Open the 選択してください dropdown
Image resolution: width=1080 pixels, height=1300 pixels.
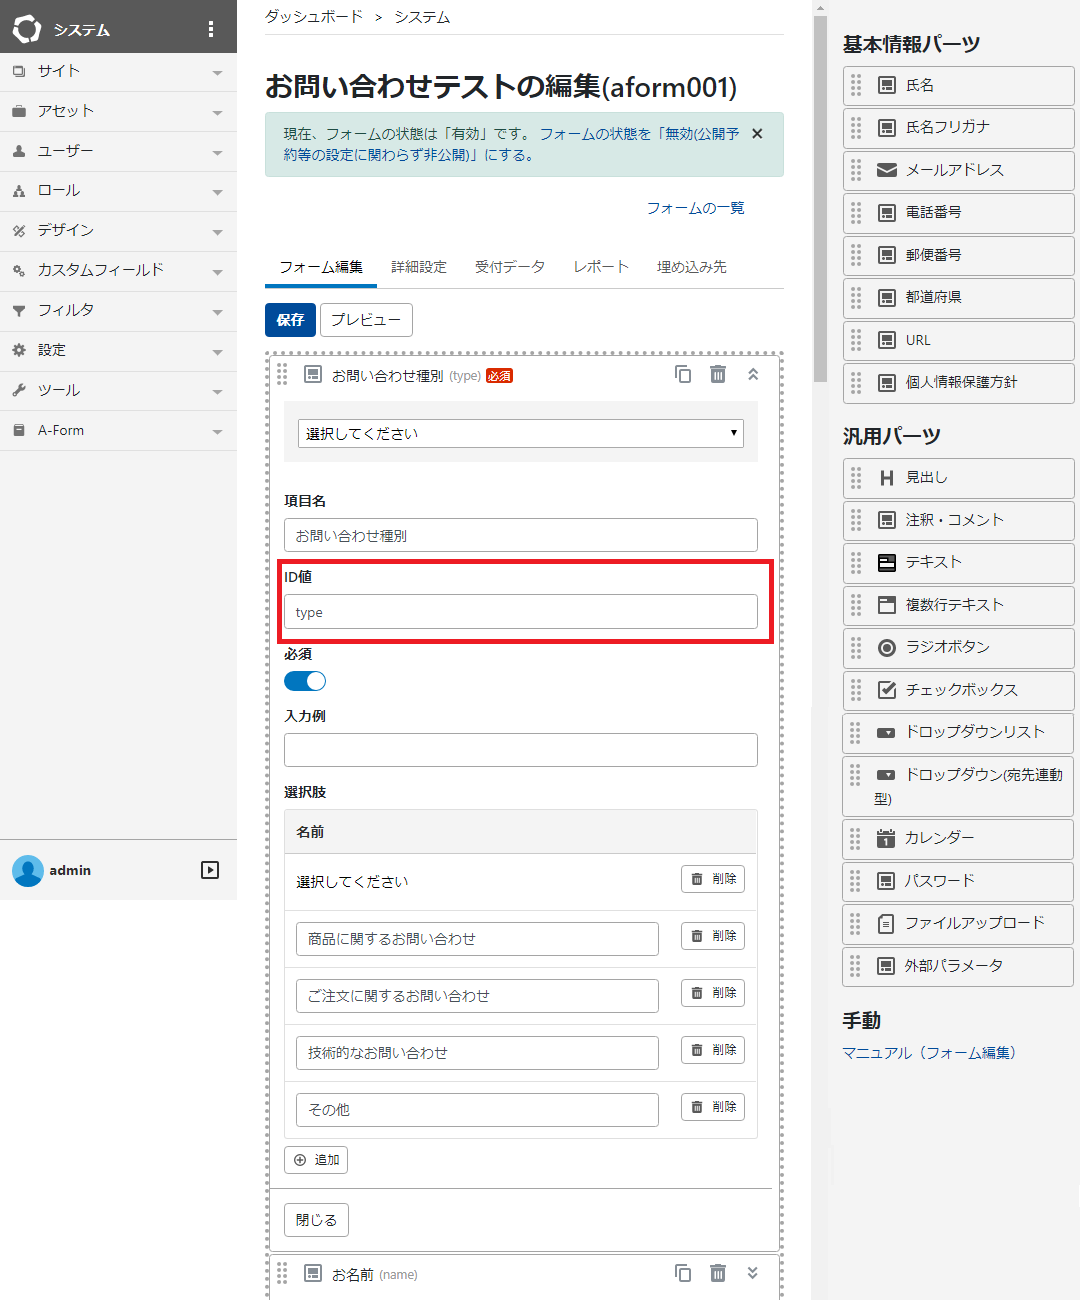click(520, 433)
